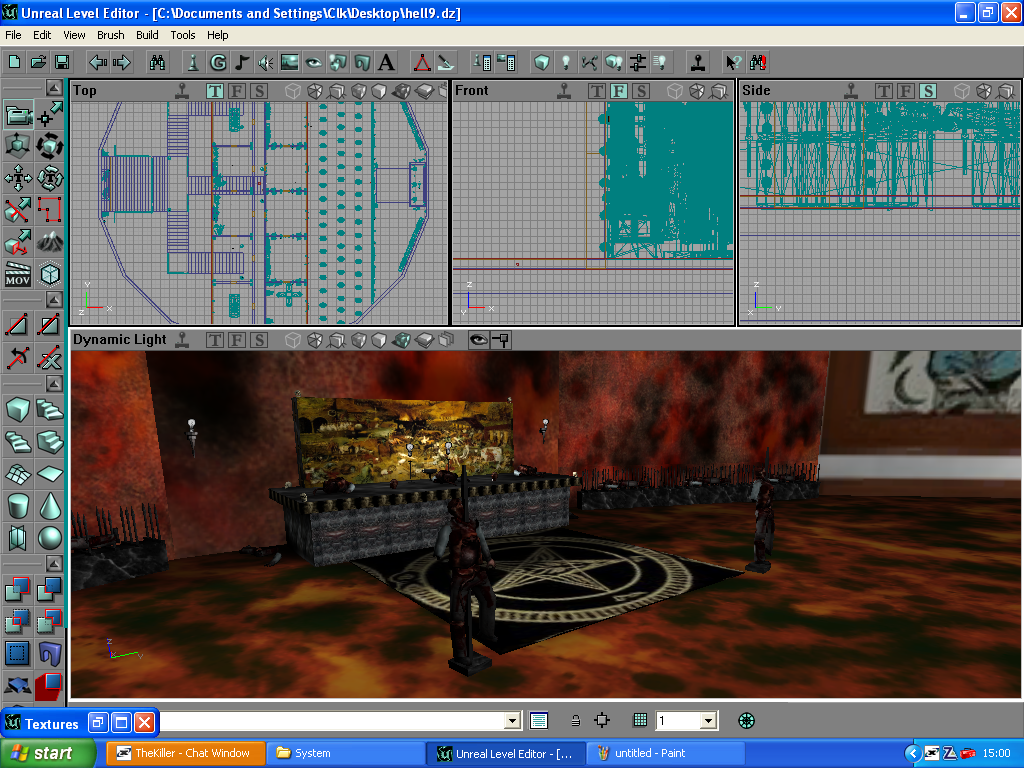This screenshot has height=768, width=1024.
Task: Open the Build menu
Action: (x=147, y=35)
